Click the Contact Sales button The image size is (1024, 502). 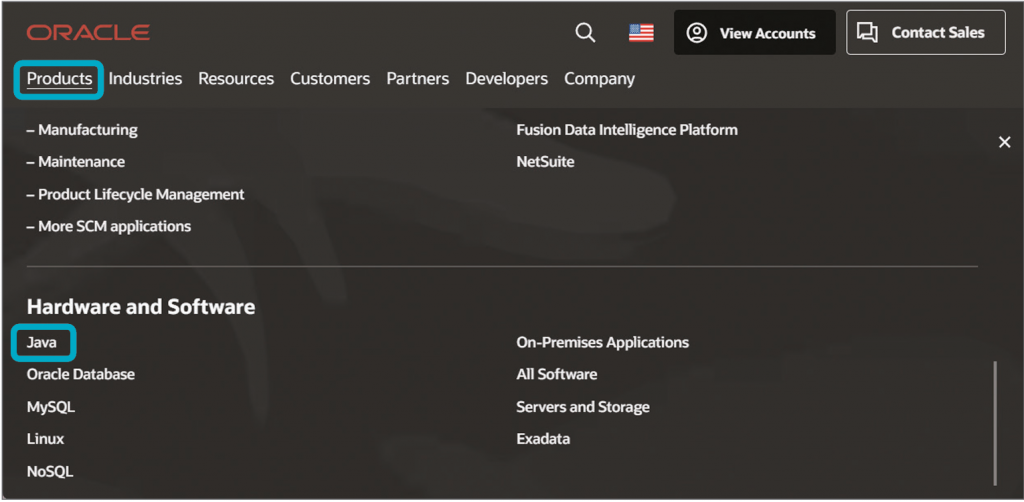pyautogui.click(x=925, y=33)
